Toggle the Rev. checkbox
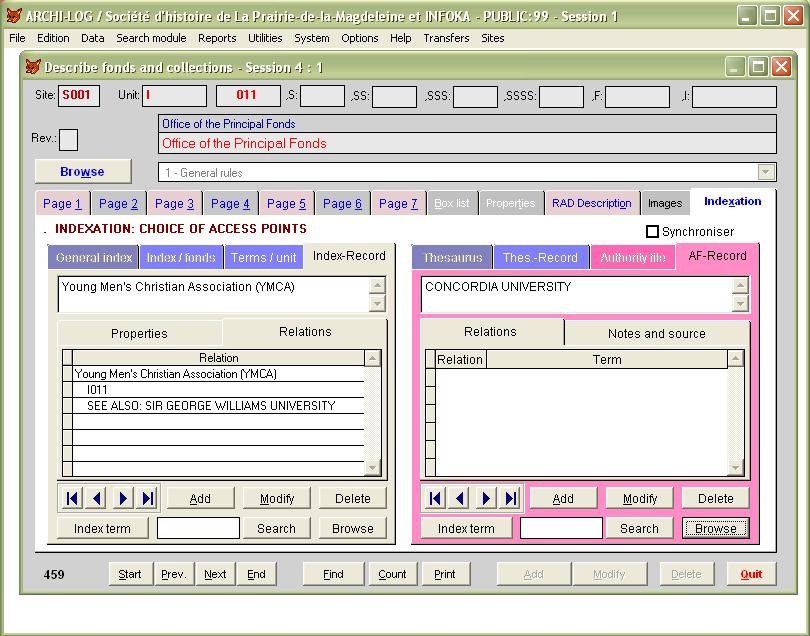This screenshot has height=636, width=810. point(68,139)
